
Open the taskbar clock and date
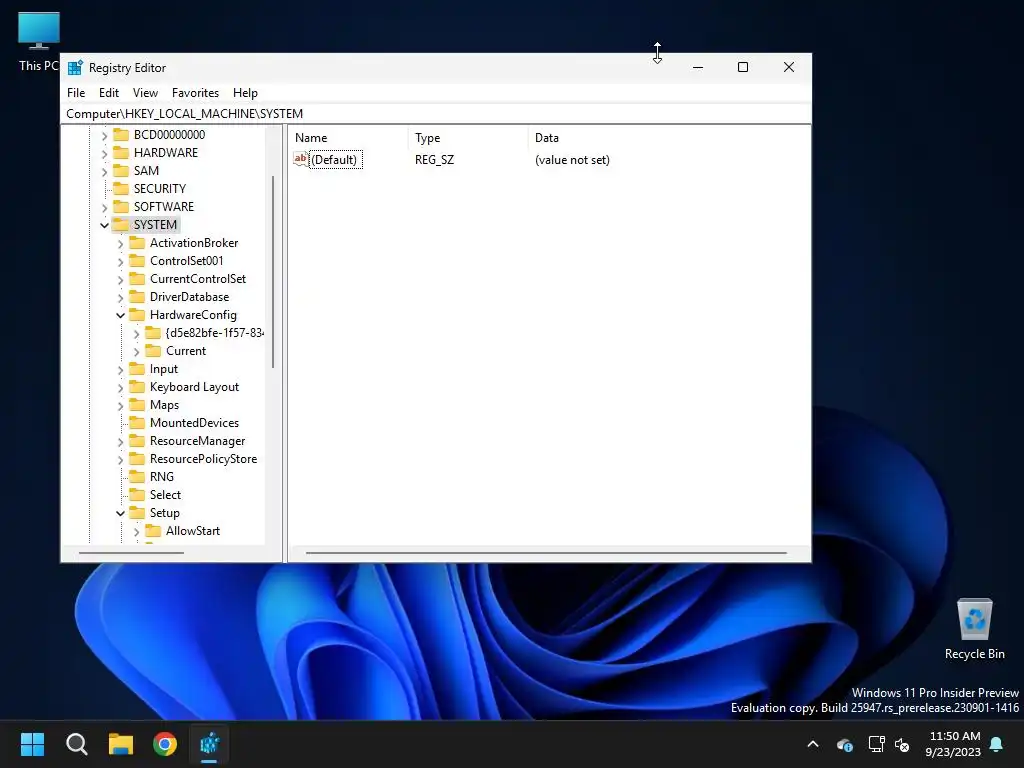[x=953, y=744]
